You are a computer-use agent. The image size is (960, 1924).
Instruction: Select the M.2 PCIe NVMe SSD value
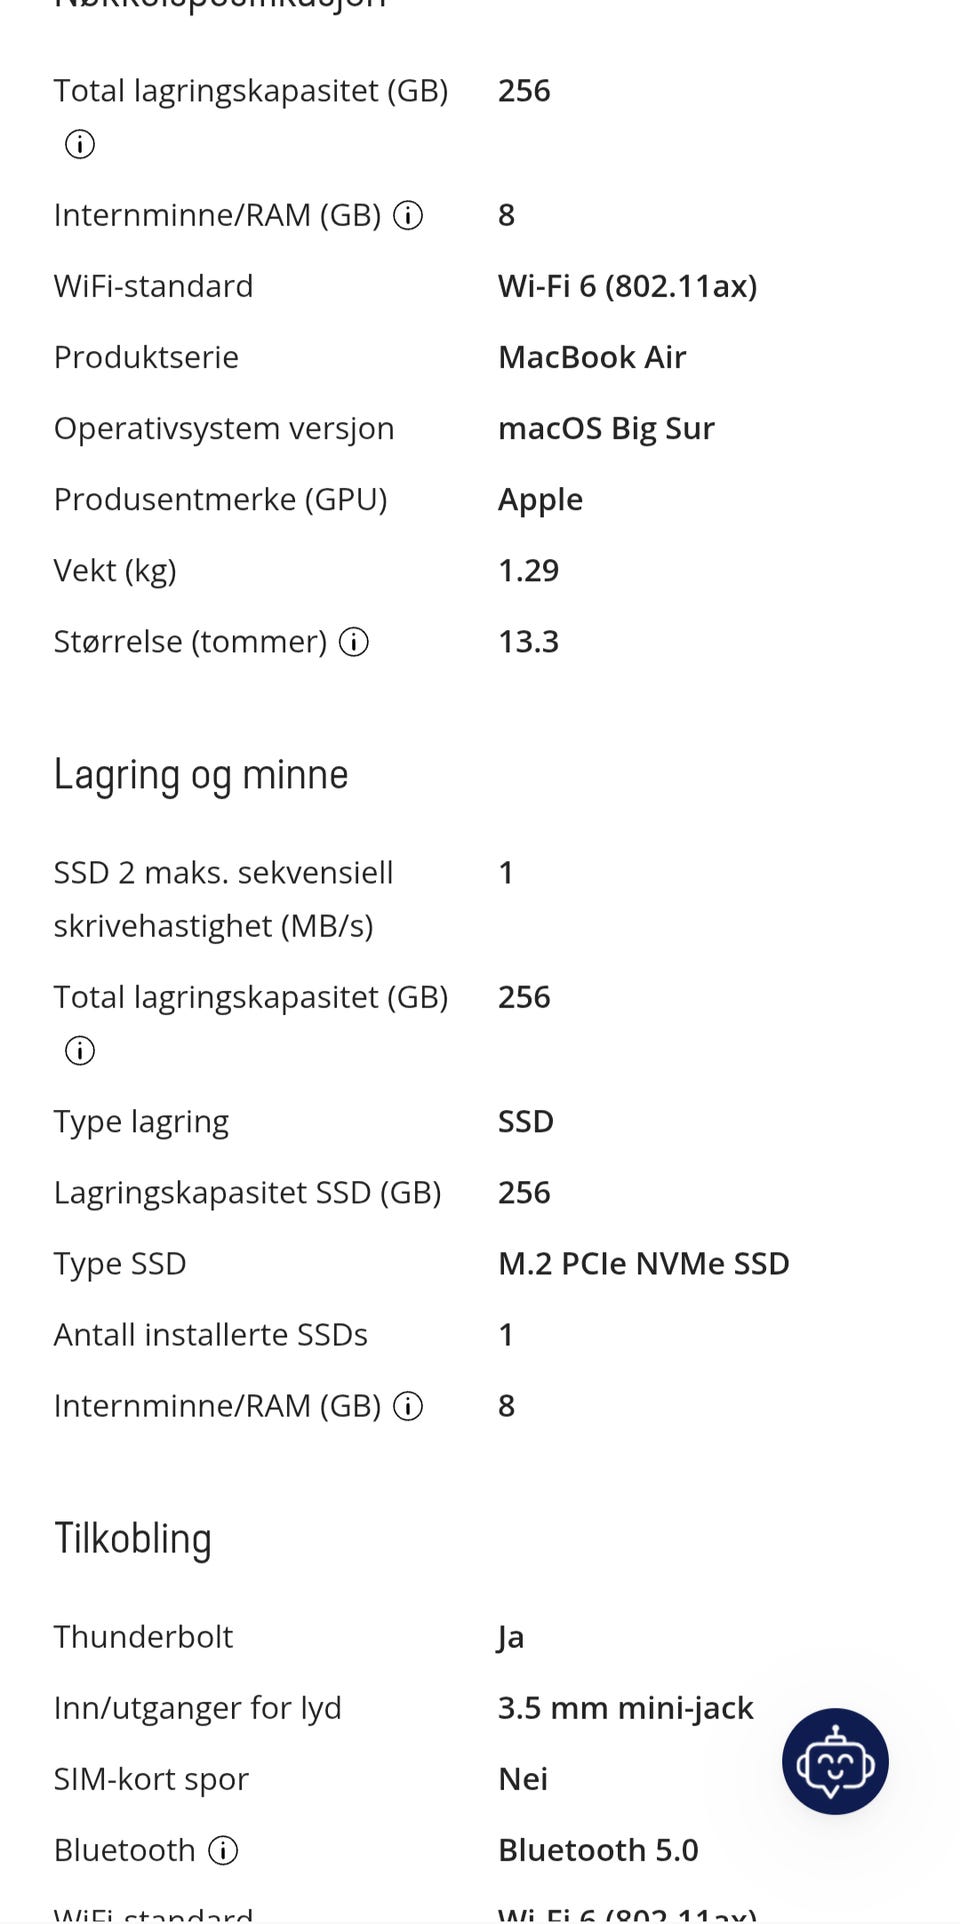(644, 1264)
